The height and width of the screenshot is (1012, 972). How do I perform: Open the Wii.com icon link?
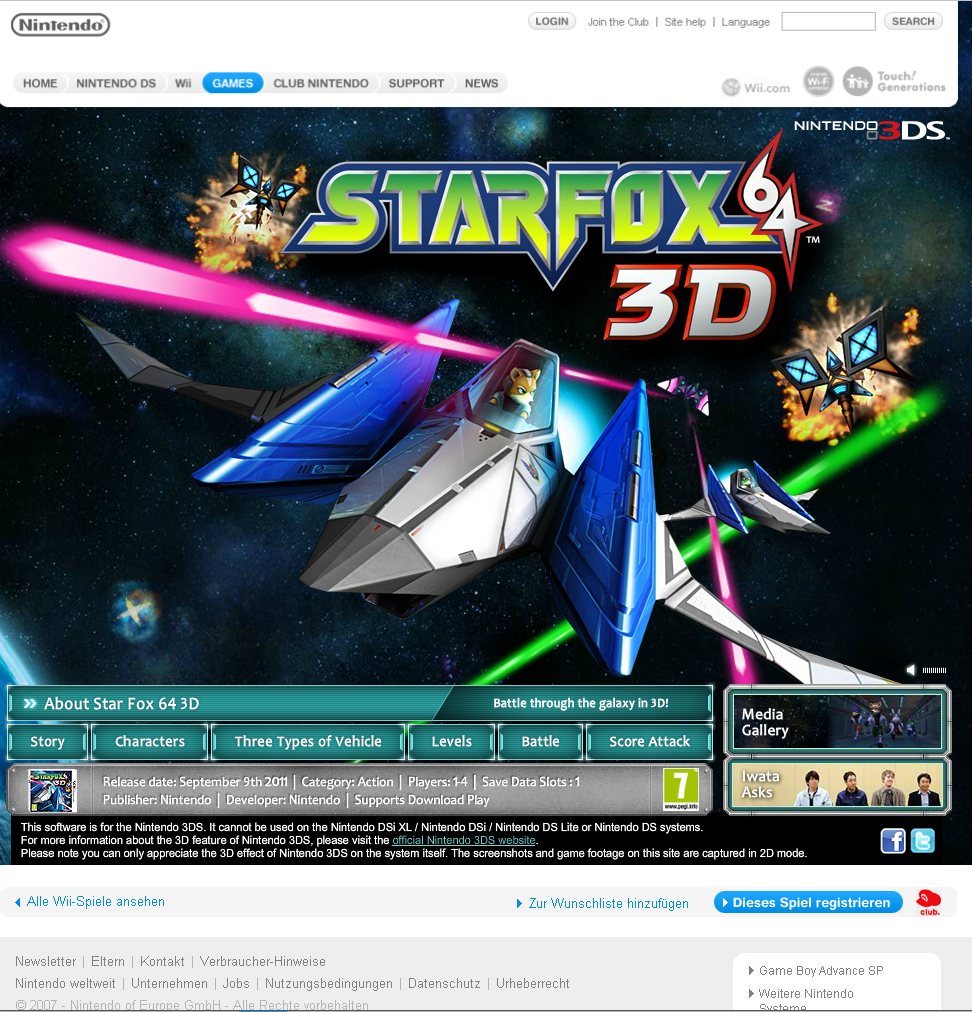756,87
